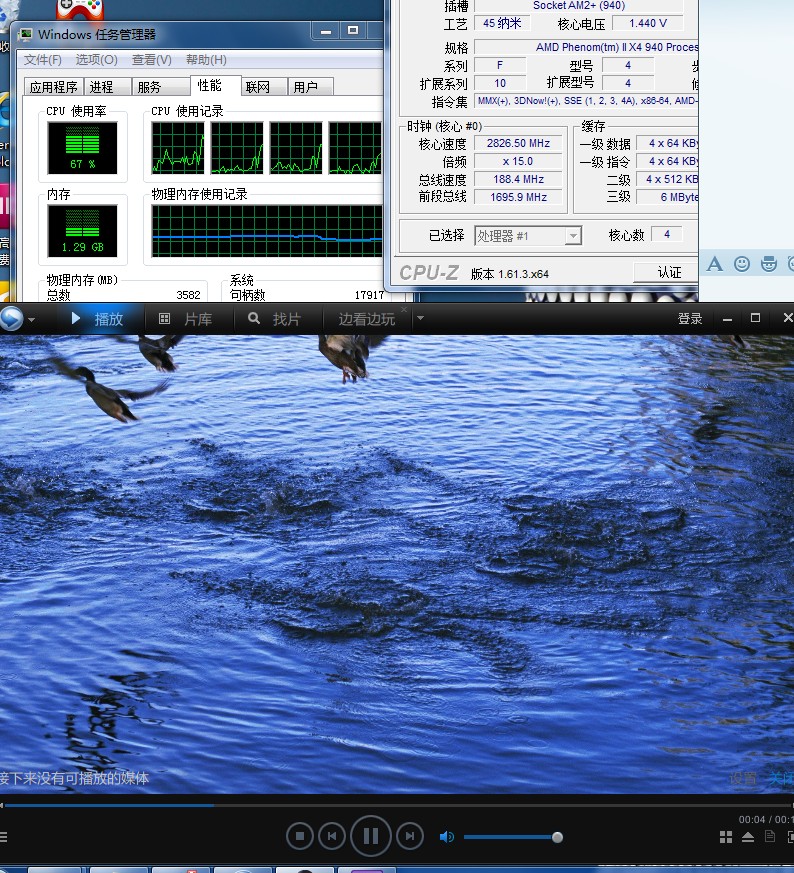Screen dimensions: 794x873
Task: Click the 1695.9 MHz value in CPU-Z
Action: pos(518,197)
